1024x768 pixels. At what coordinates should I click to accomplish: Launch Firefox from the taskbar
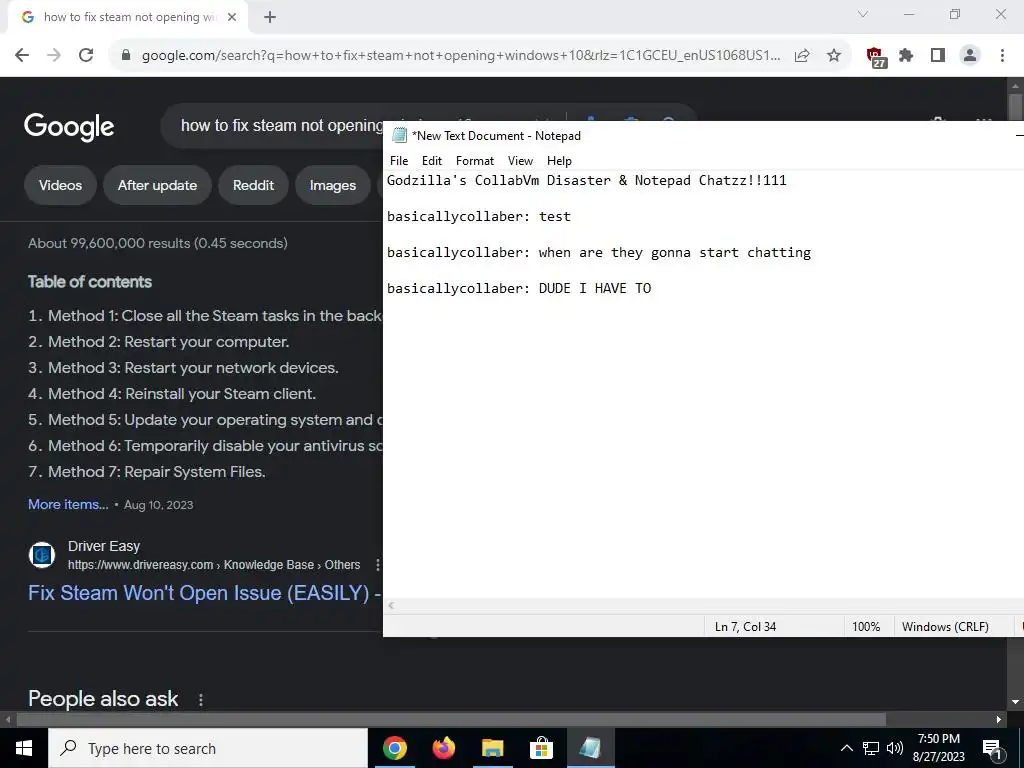[x=443, y=748]
